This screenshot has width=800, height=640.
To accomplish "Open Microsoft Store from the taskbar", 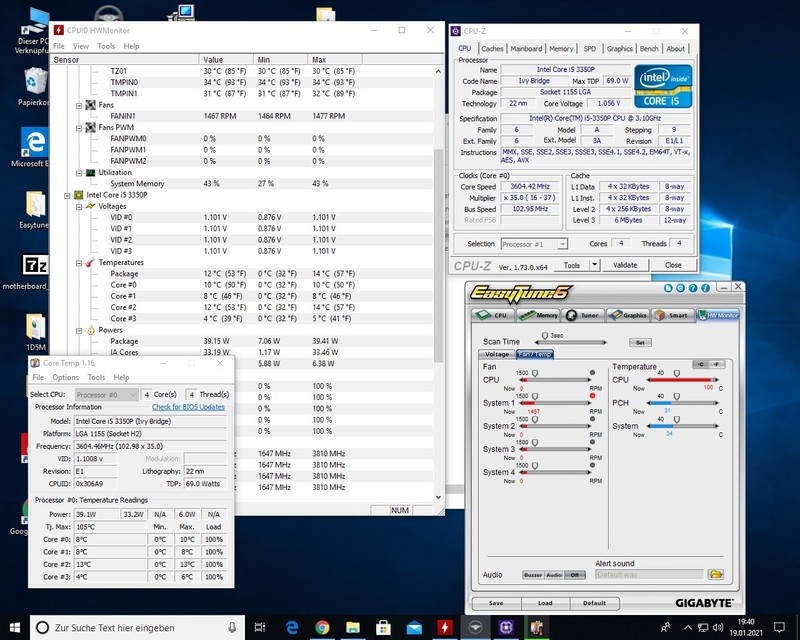I will tap(383, 627).
